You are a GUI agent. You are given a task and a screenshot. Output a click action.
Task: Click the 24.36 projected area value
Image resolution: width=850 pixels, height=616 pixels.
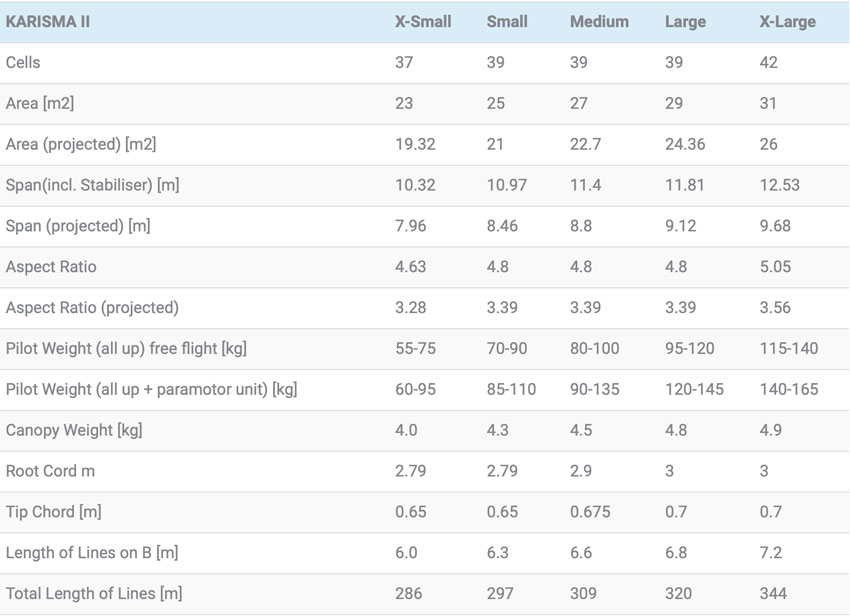pyautogui.click(x=684, y=144)
